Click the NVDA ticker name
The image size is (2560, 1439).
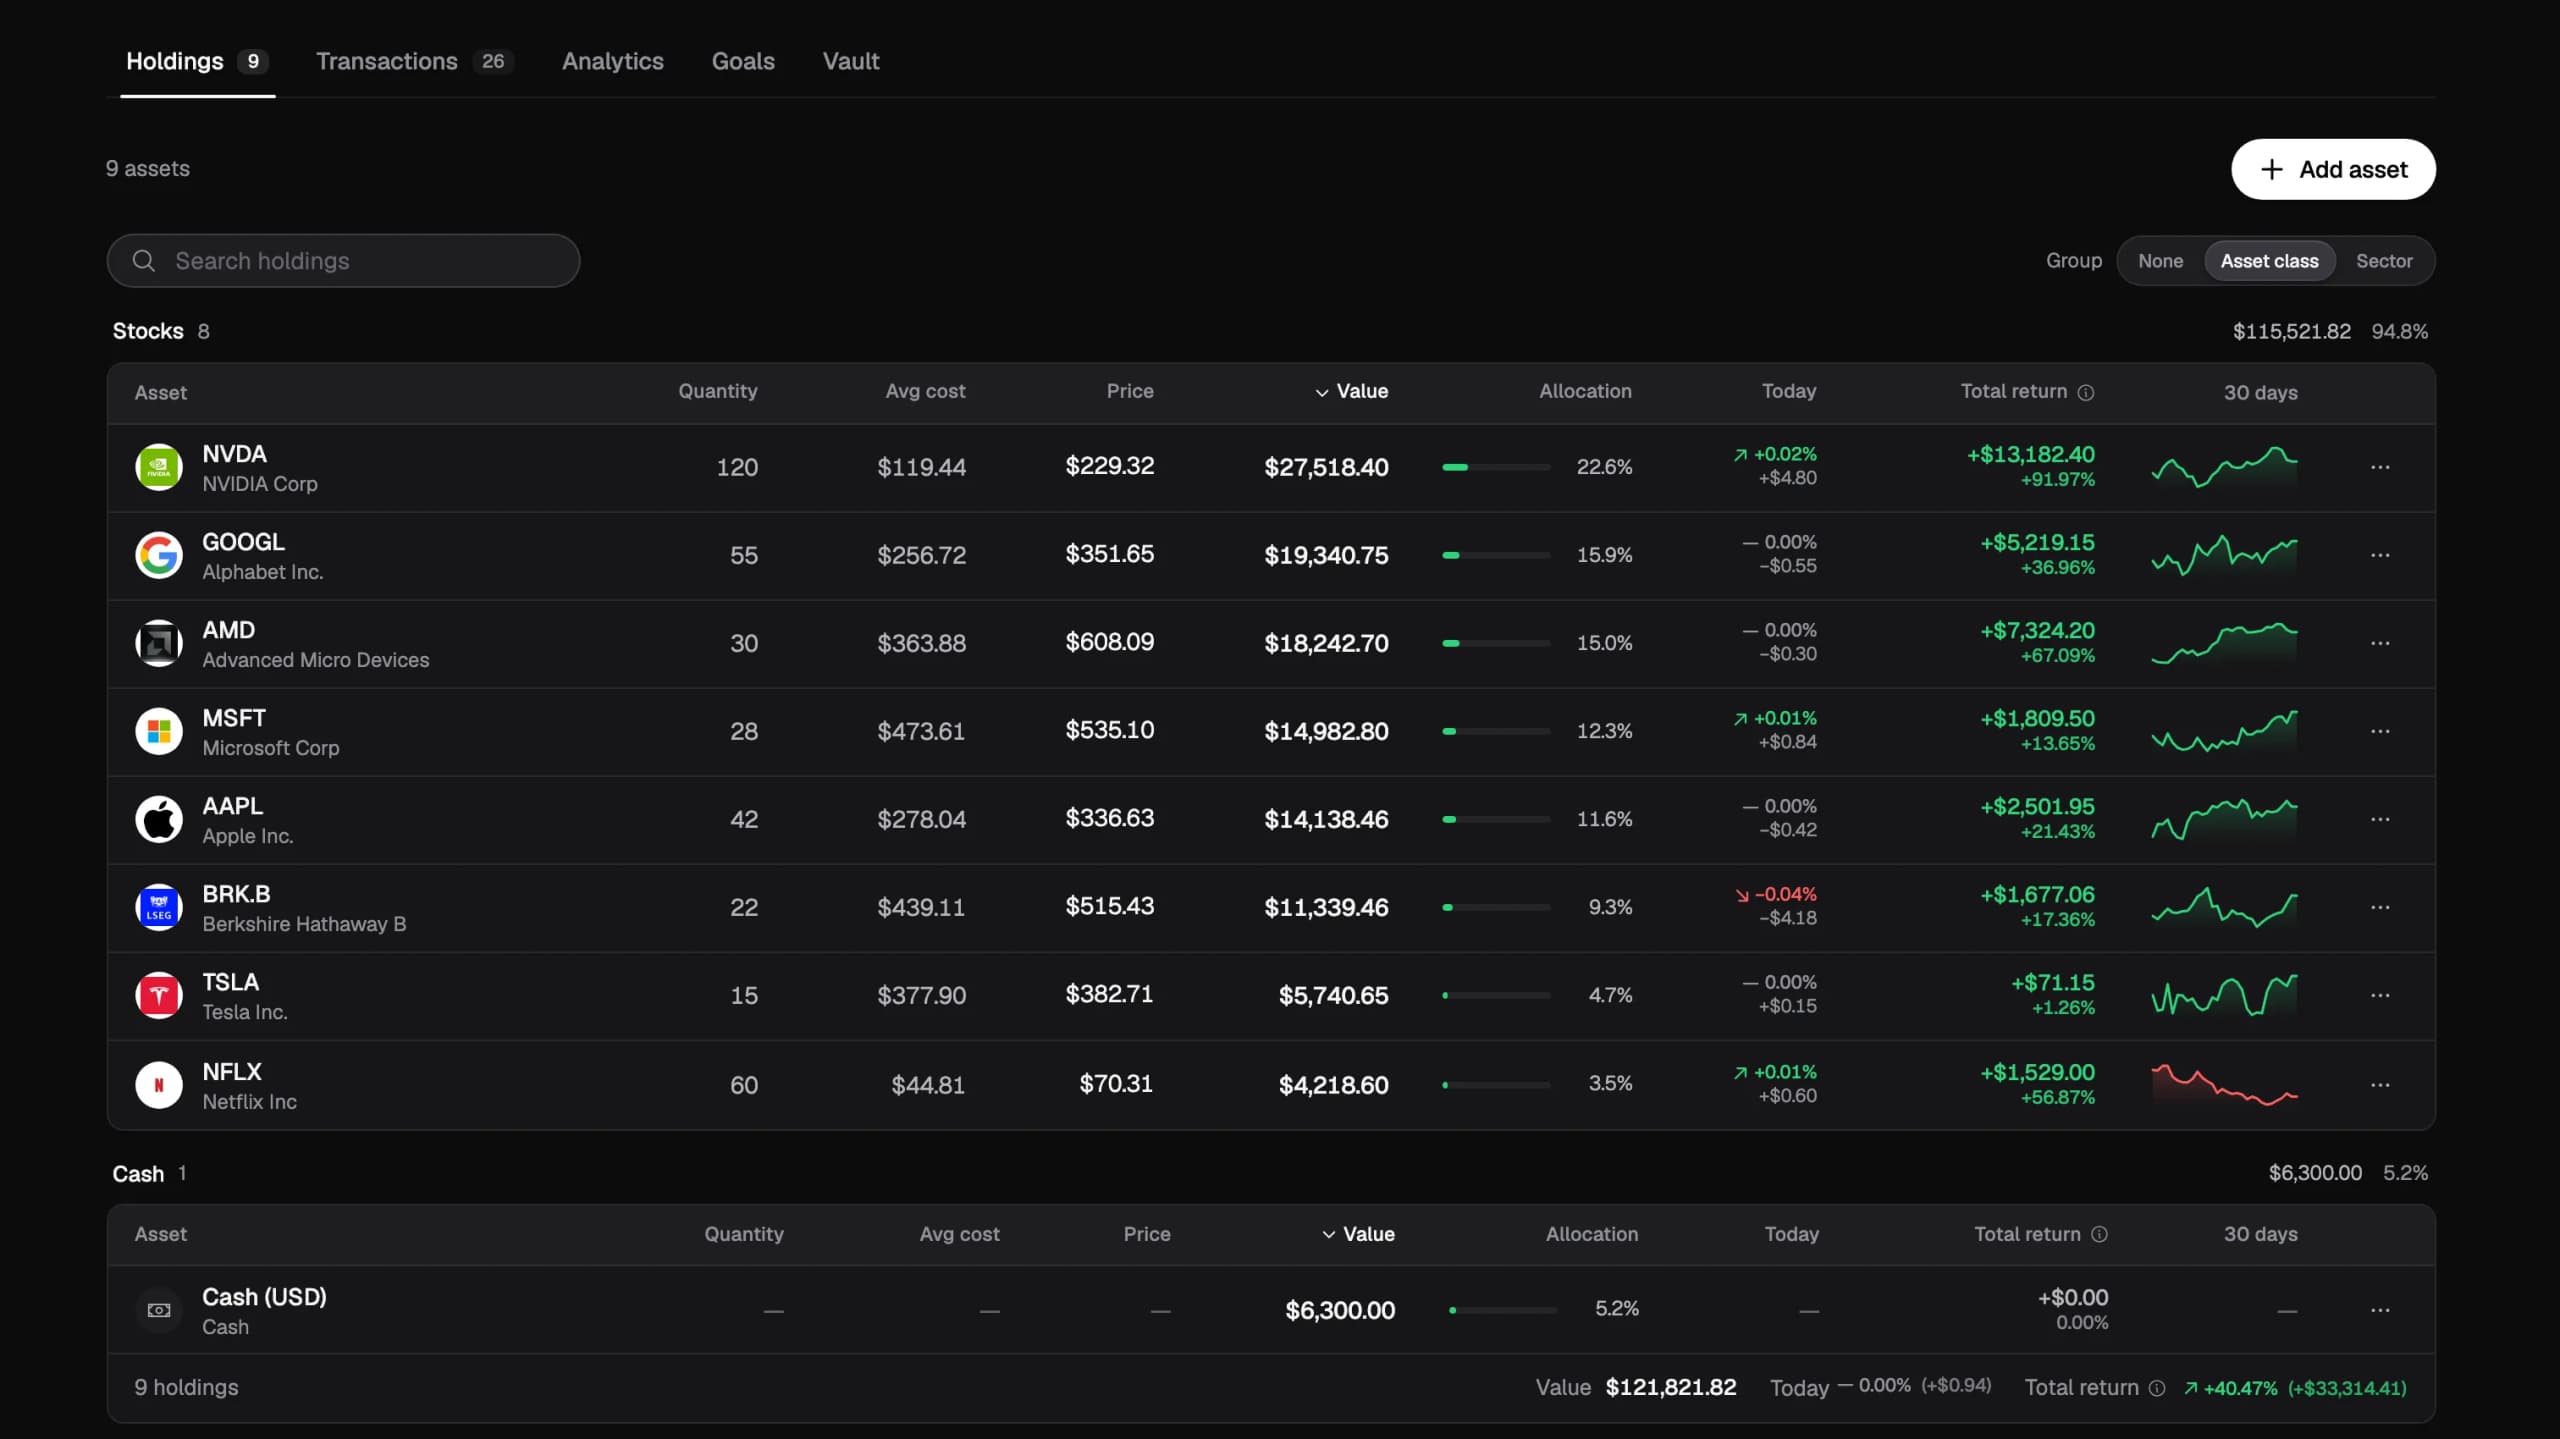point(234,454)
